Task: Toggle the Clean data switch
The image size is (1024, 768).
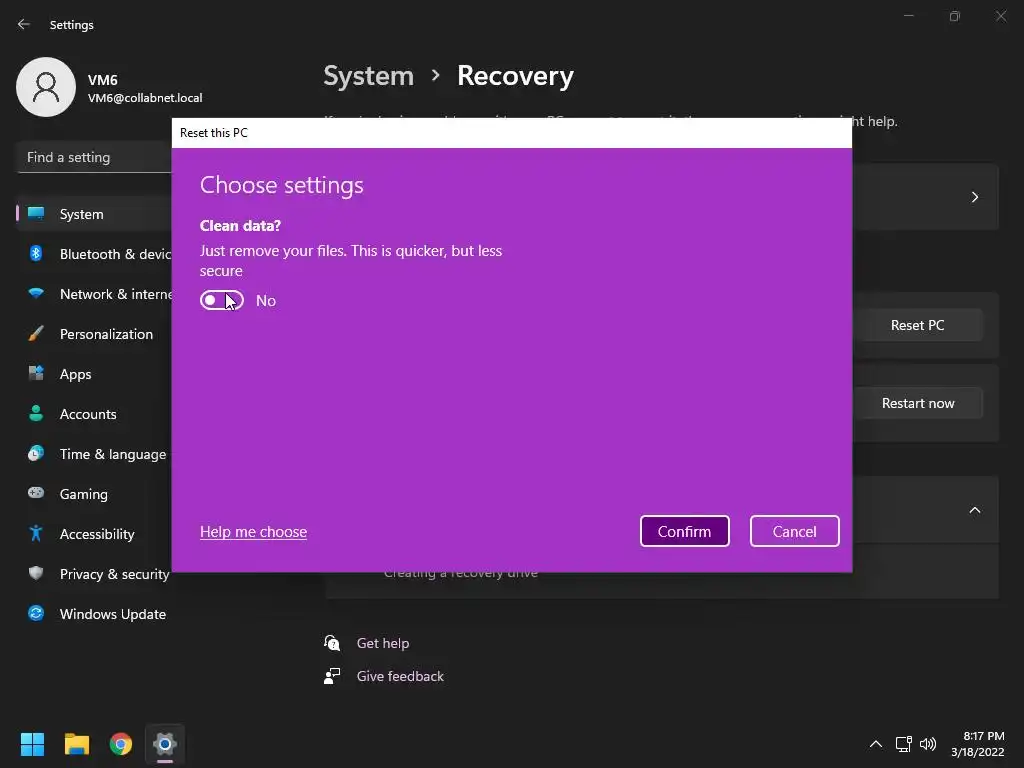Action: tap(221, 300)
